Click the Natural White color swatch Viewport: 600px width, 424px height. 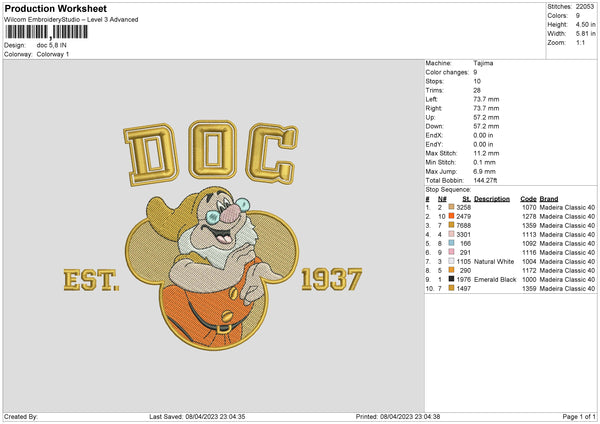[x=451, y=261]
